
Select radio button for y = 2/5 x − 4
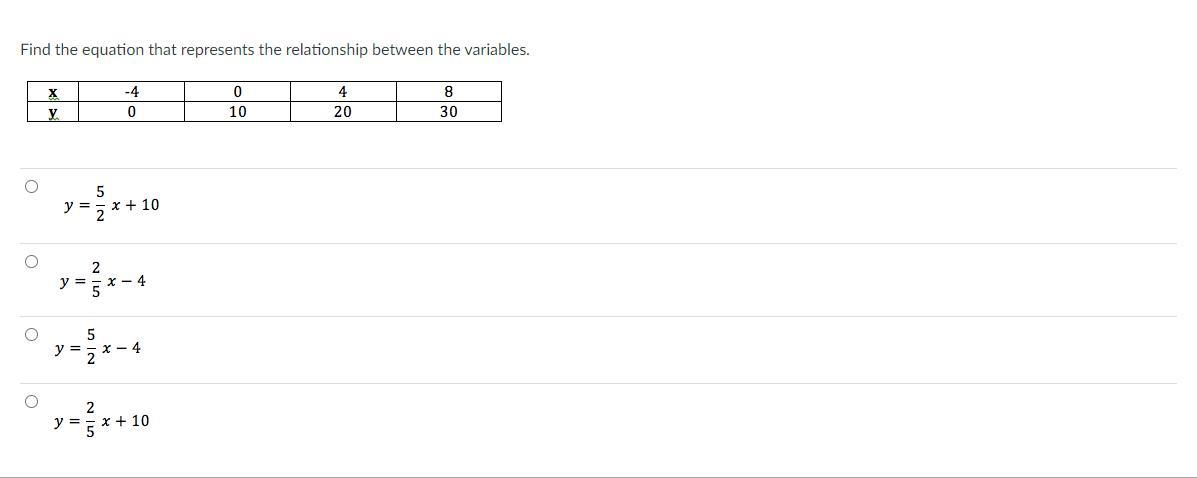click(x=31, y=262)
